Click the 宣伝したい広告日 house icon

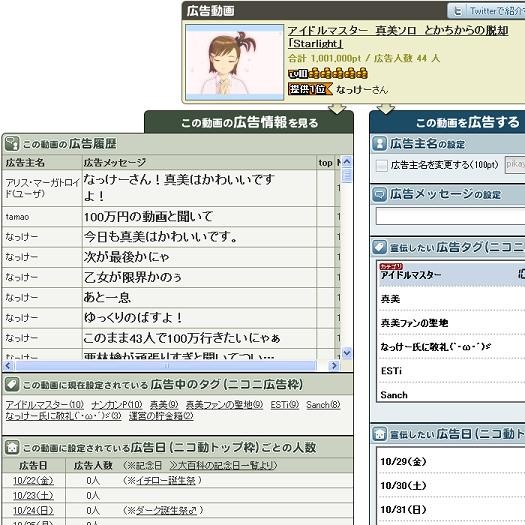pyautogui.click(x=379, y=434)
